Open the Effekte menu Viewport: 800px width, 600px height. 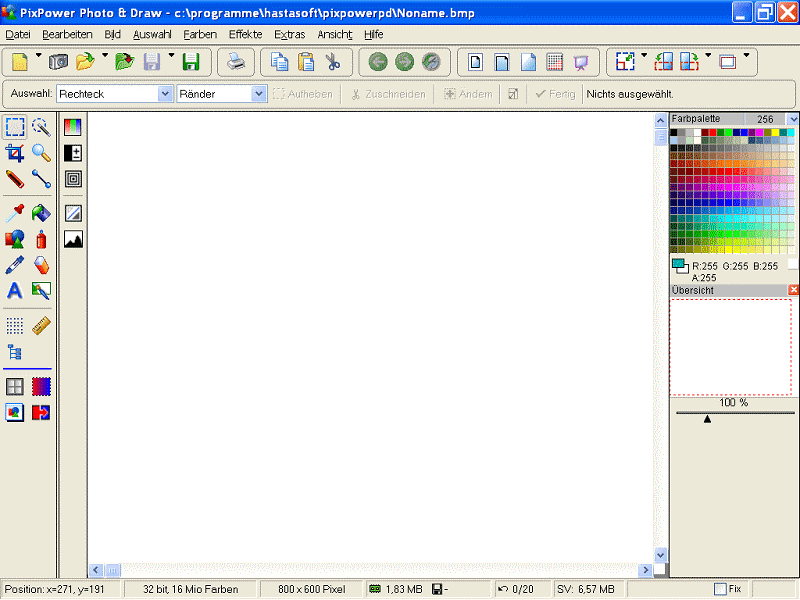point(245,34)
